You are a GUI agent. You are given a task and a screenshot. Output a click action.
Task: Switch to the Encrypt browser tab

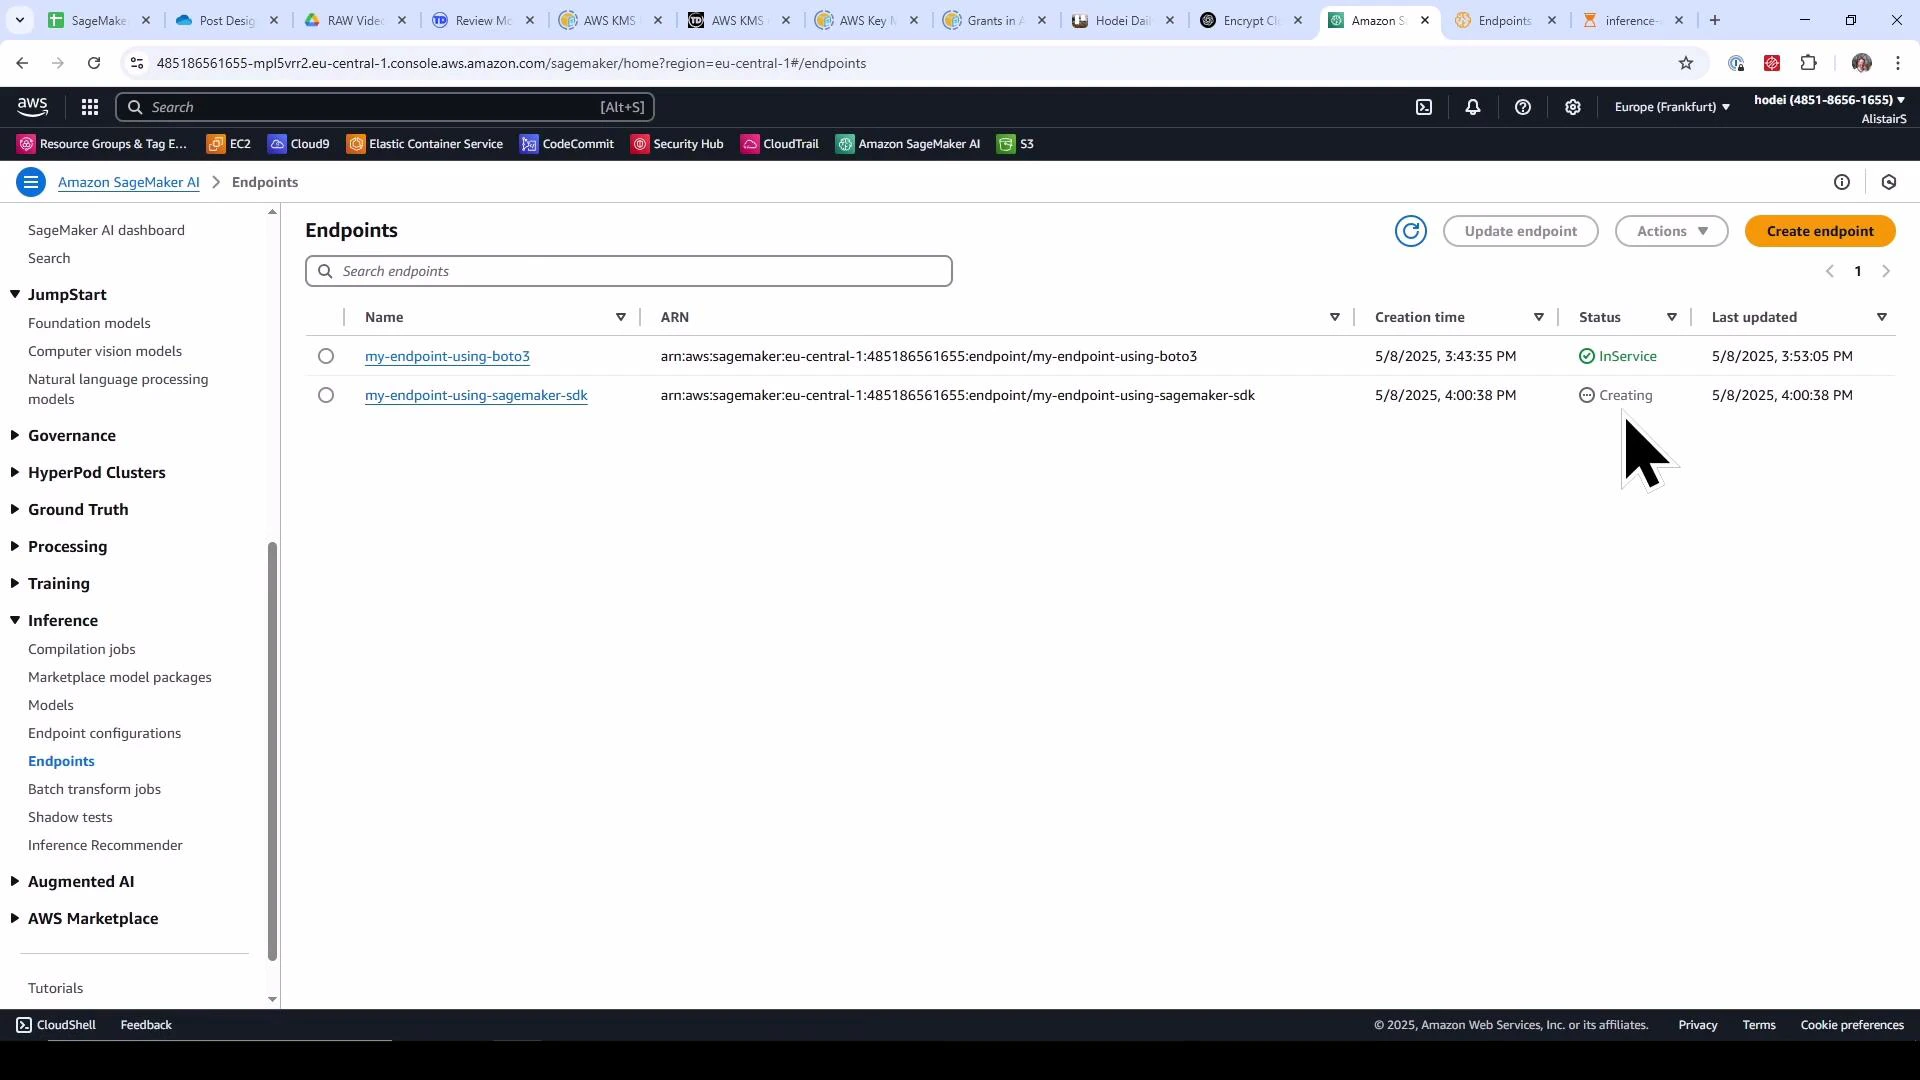click(x=1249, y=20)
